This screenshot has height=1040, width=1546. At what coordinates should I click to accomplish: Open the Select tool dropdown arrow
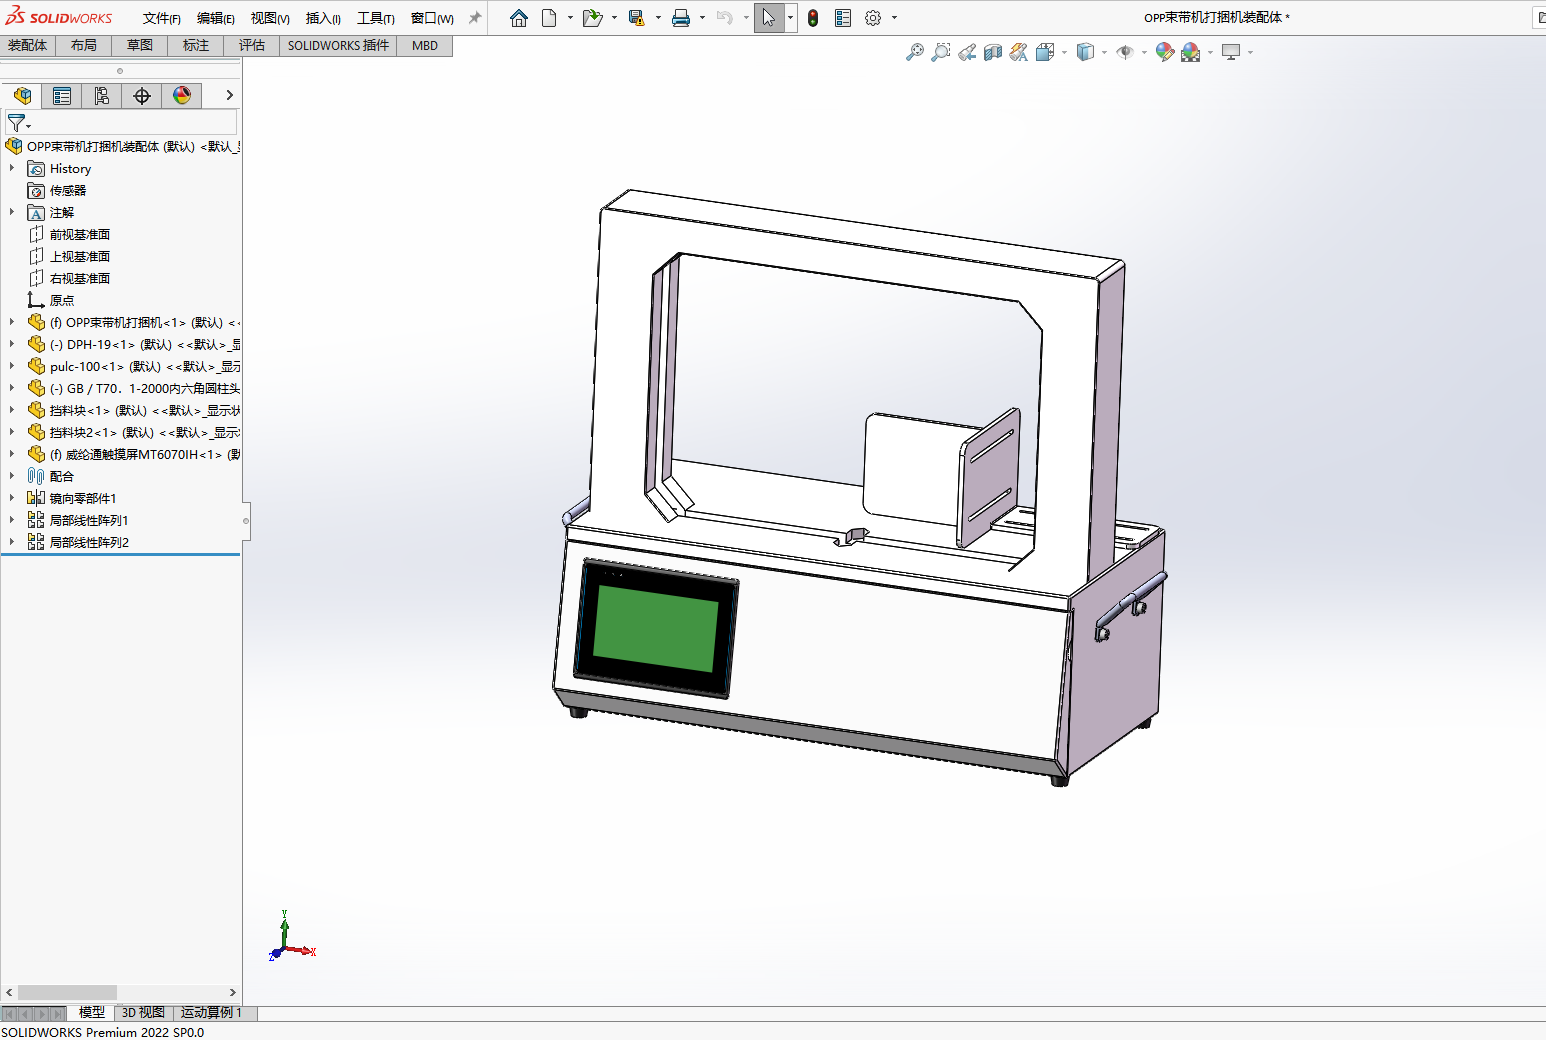point(790,18)
